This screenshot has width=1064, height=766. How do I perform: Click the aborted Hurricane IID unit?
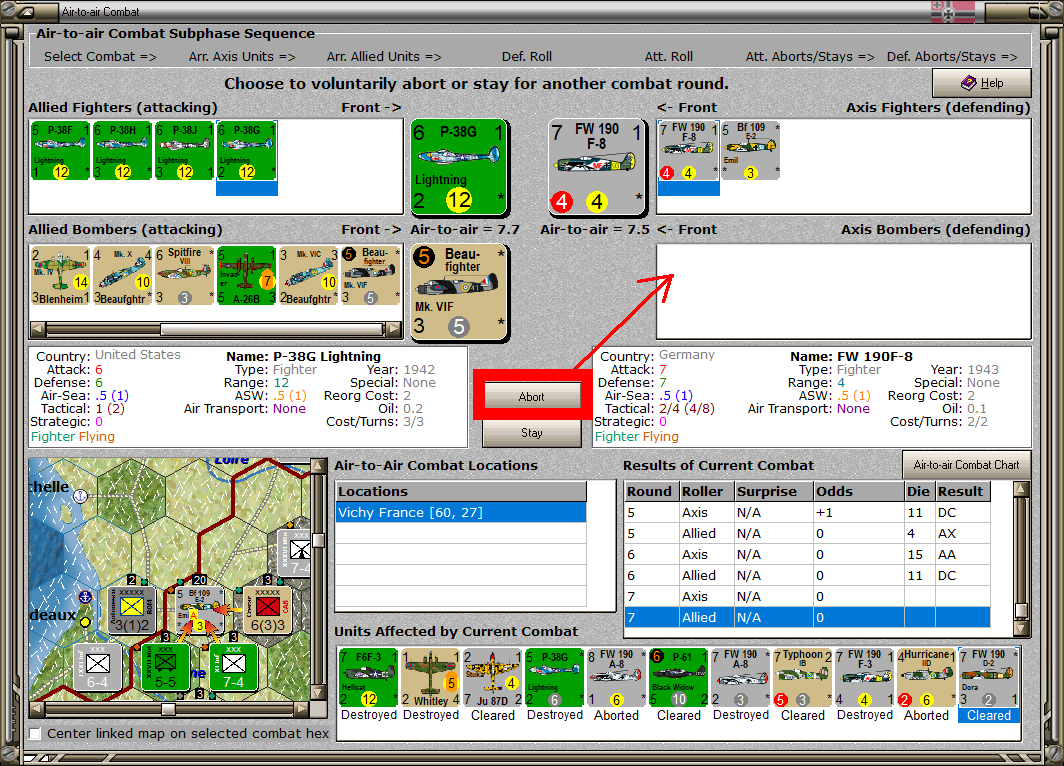click(926, 677)
